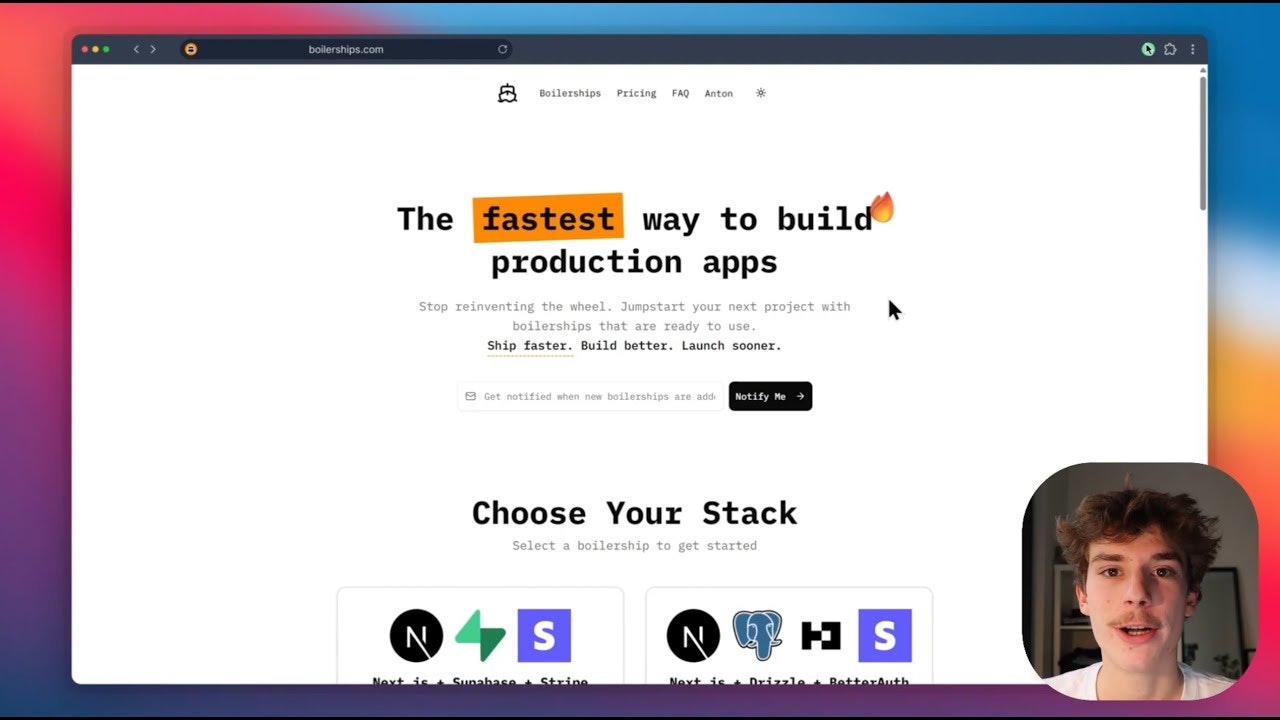The height and width of the screenshot is (720, 1280).
Task: Go to the Pricing page
Action: (x=636, y=93)
